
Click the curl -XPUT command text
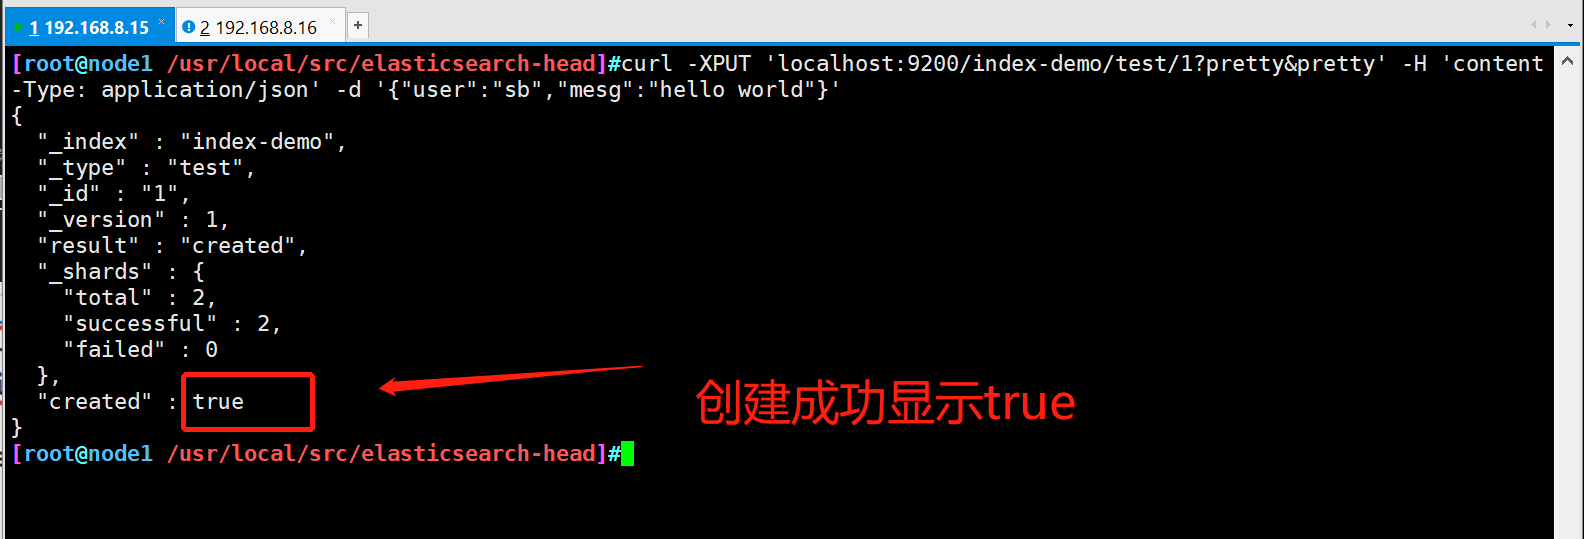[x=686, y=64]
